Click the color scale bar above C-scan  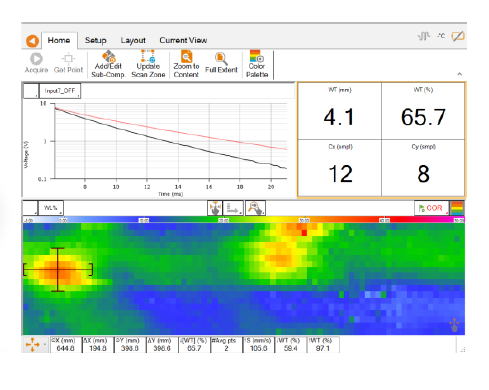click(244, 220)
